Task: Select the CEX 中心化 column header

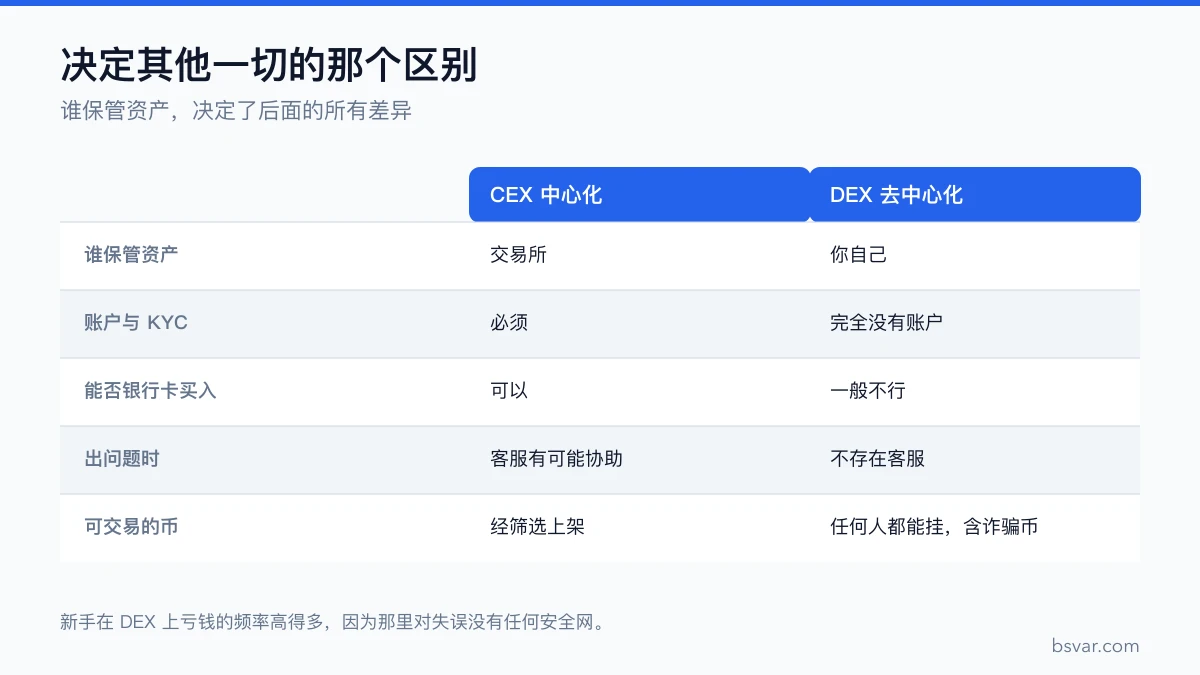Action: (639, 194)
